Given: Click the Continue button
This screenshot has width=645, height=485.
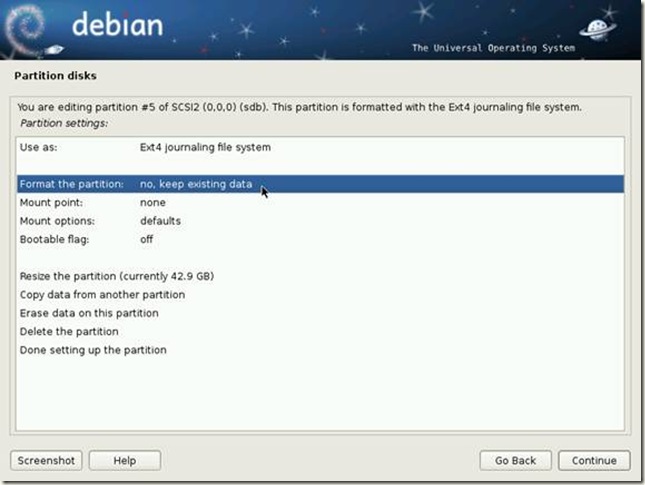Looking at the screenshot, I should point(594,460).
